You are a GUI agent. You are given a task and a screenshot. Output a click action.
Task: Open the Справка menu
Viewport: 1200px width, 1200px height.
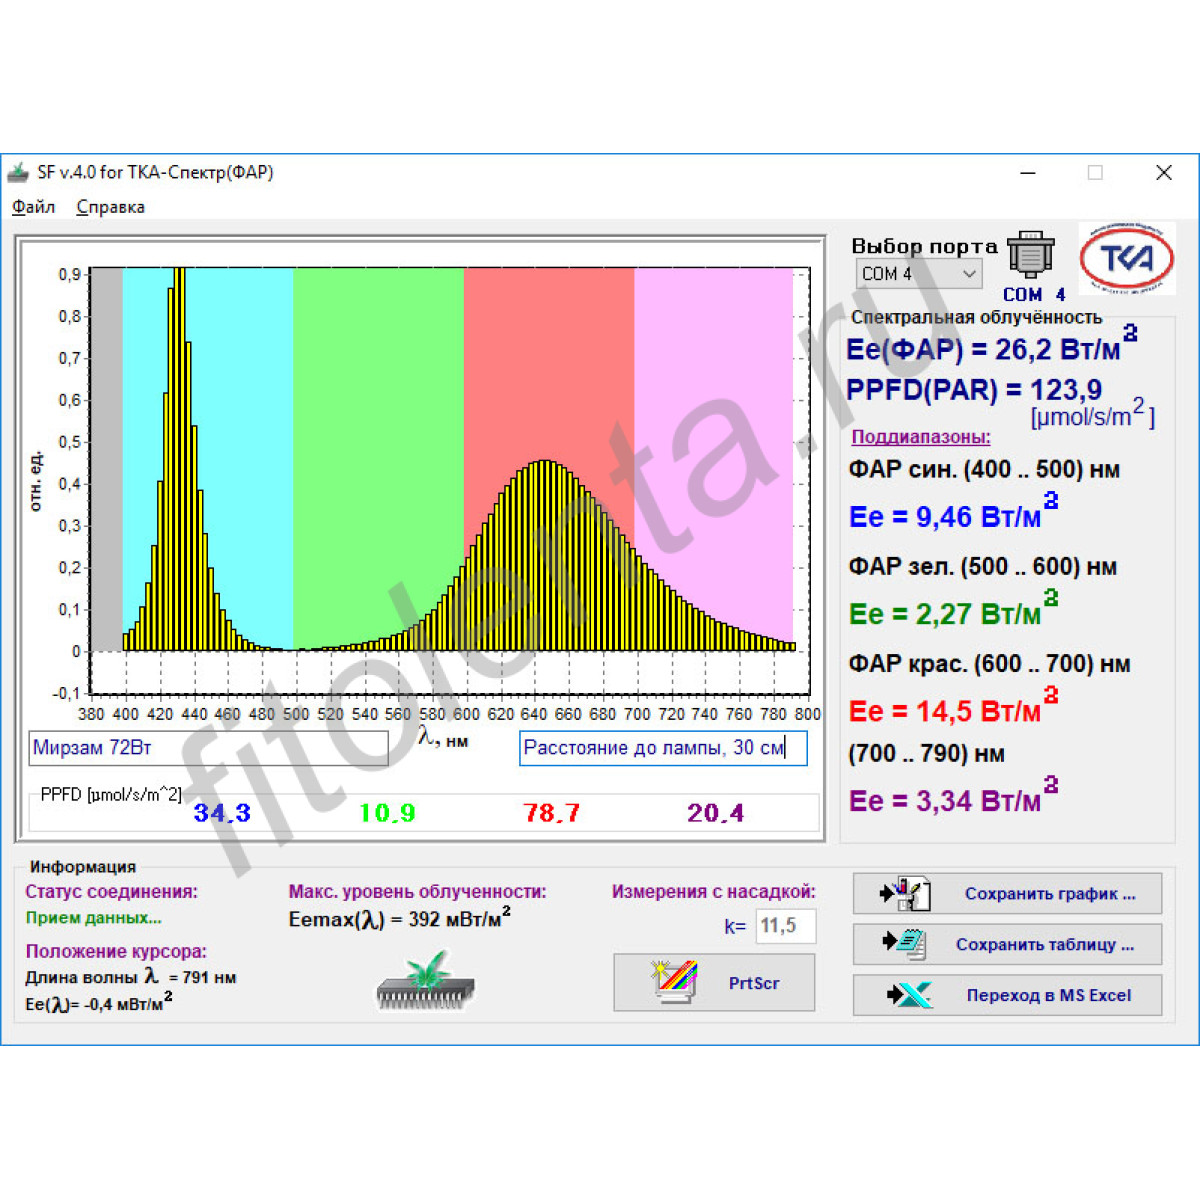point(110,207)
